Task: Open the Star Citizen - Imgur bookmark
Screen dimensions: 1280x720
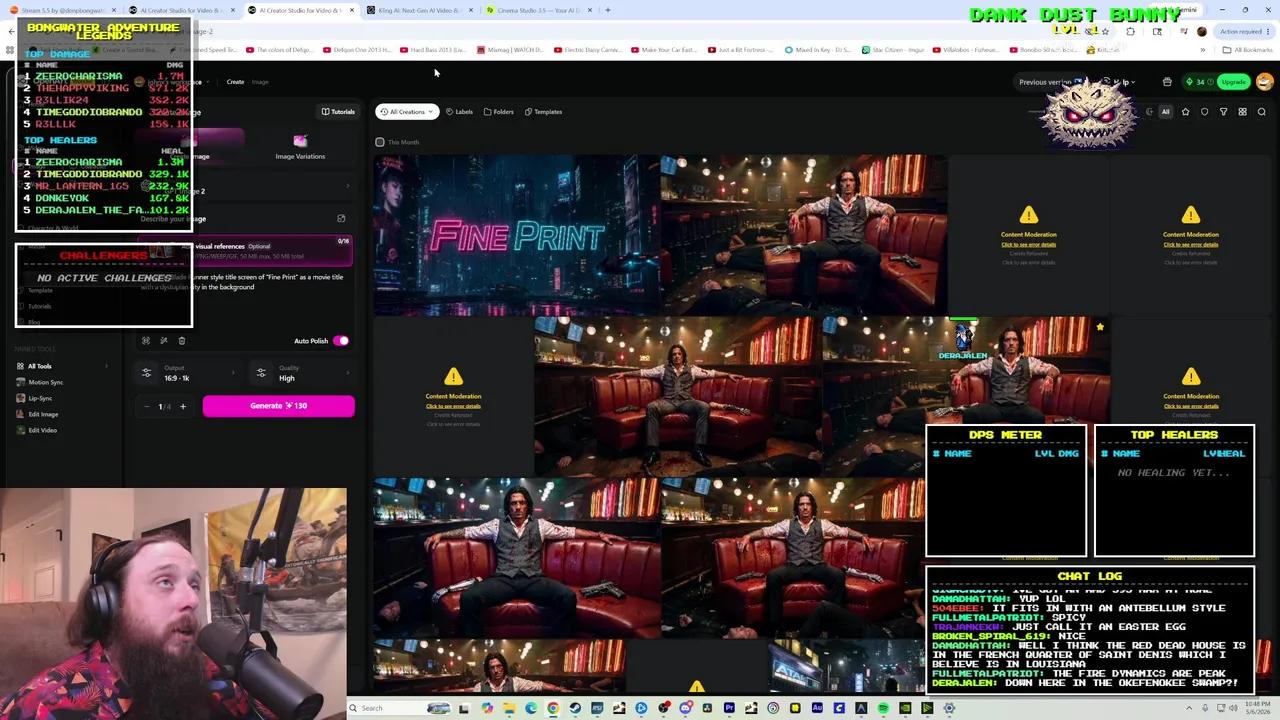Action: tap(893, 50)
